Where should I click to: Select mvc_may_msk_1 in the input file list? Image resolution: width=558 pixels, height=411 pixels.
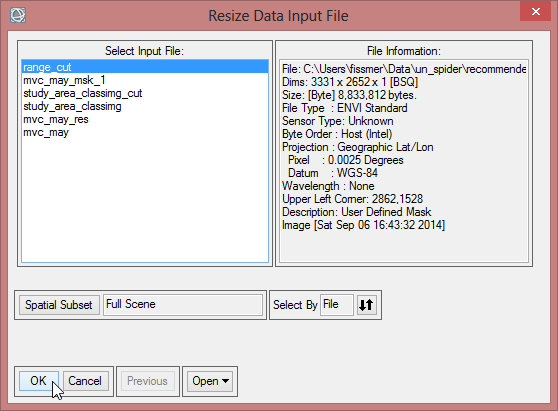coord(145,80)
